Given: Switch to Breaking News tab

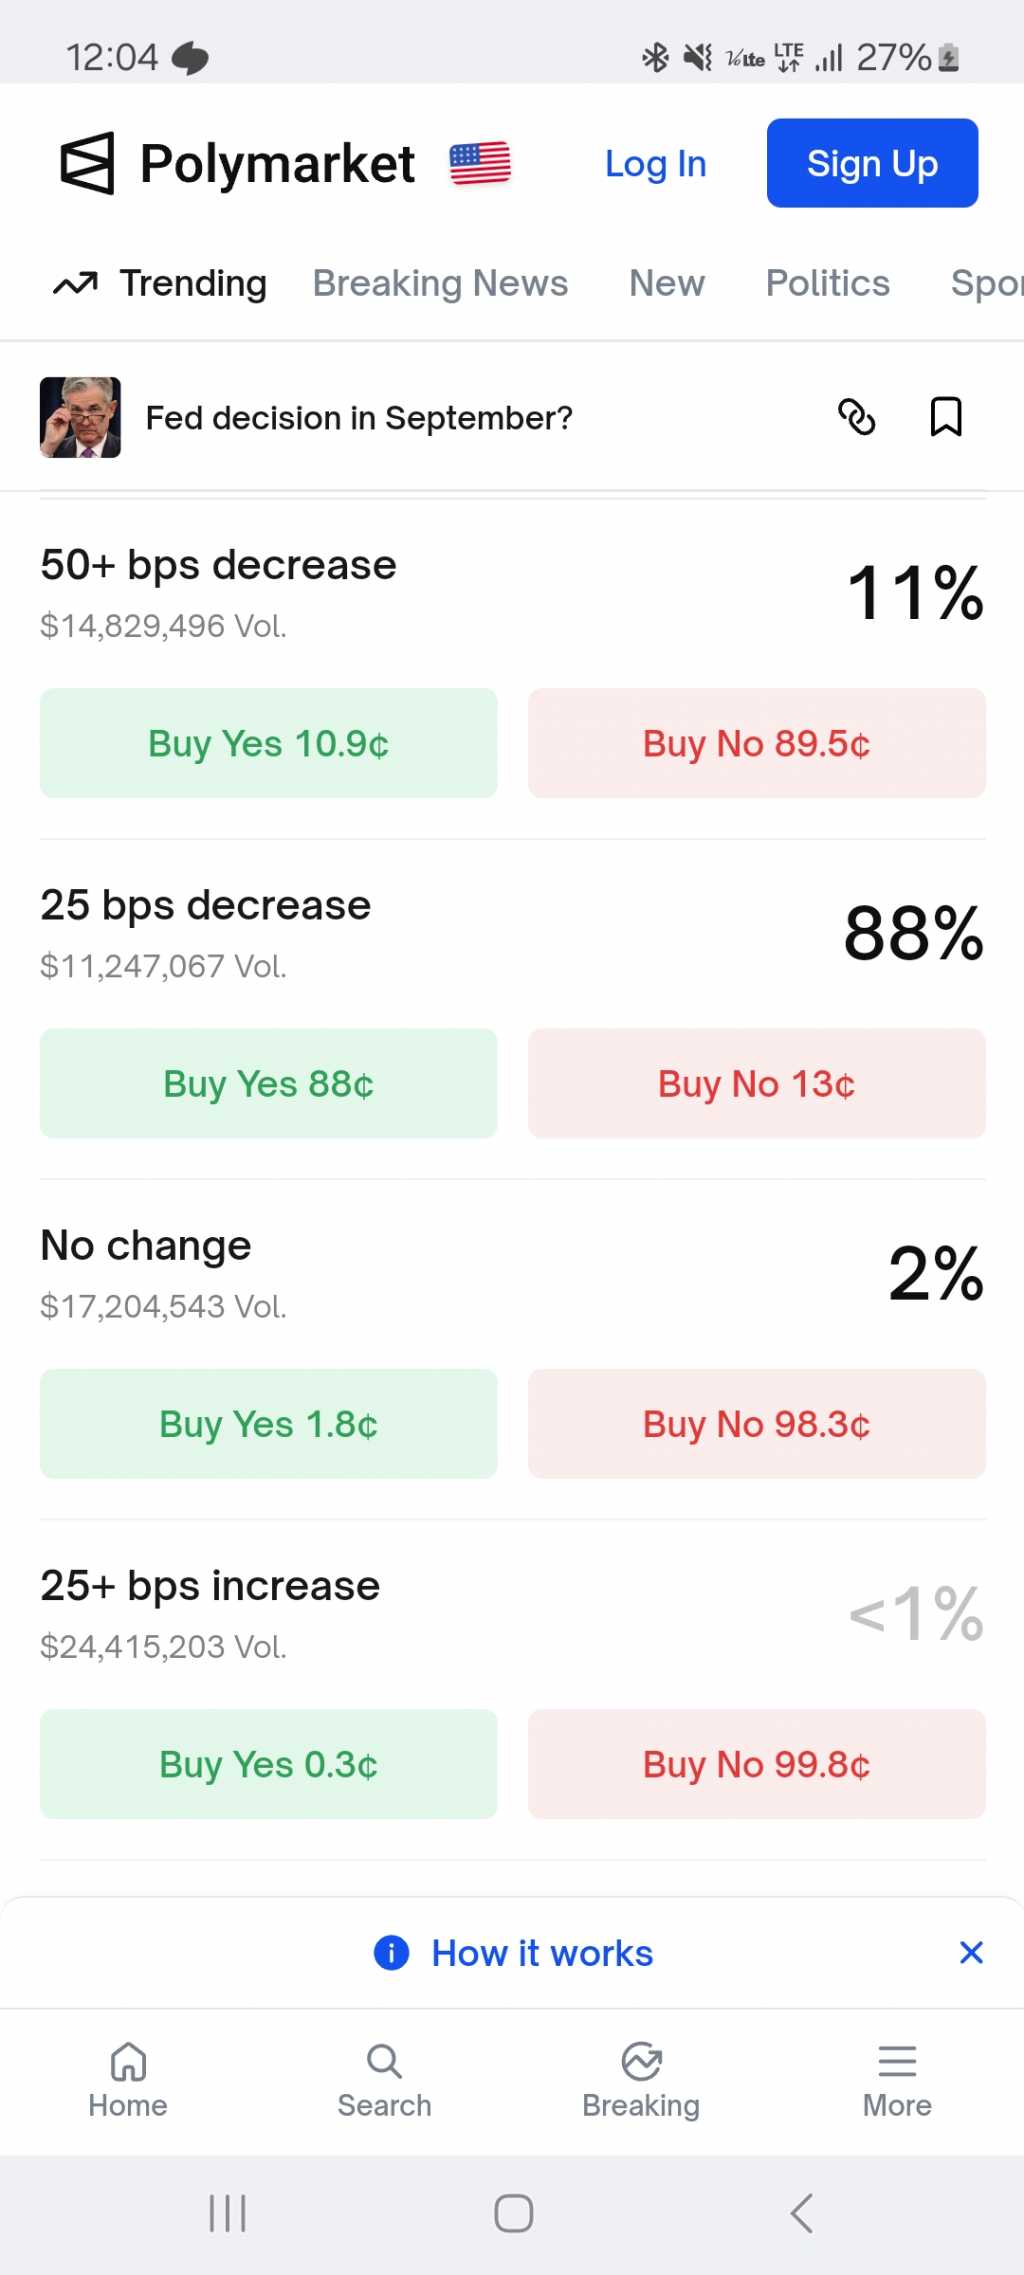Looking at the screenshot, I should (x=440, y=284).
